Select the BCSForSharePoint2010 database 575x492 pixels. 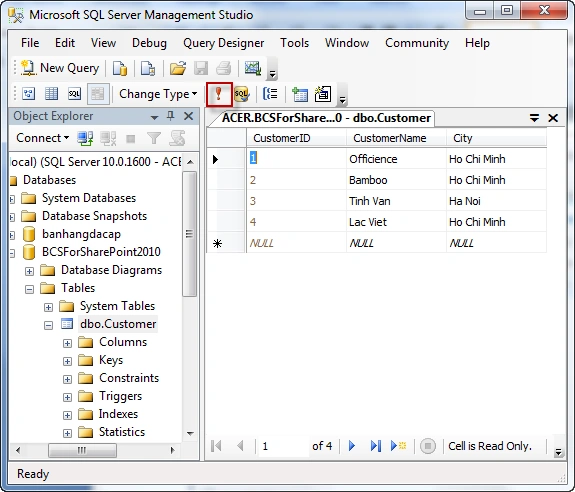point(101,252)
